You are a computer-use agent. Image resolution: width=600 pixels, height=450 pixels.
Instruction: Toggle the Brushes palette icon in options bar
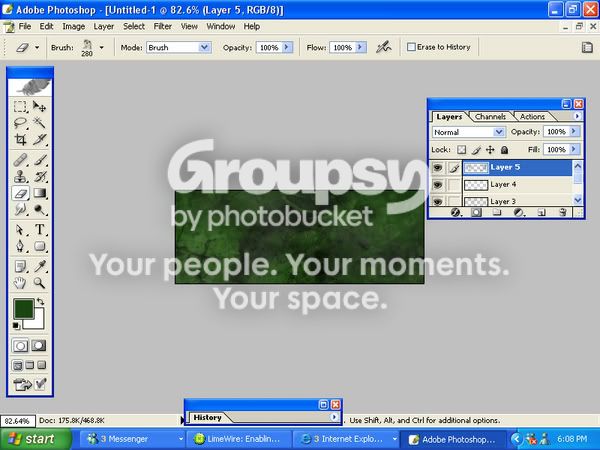tap(587, 47)
